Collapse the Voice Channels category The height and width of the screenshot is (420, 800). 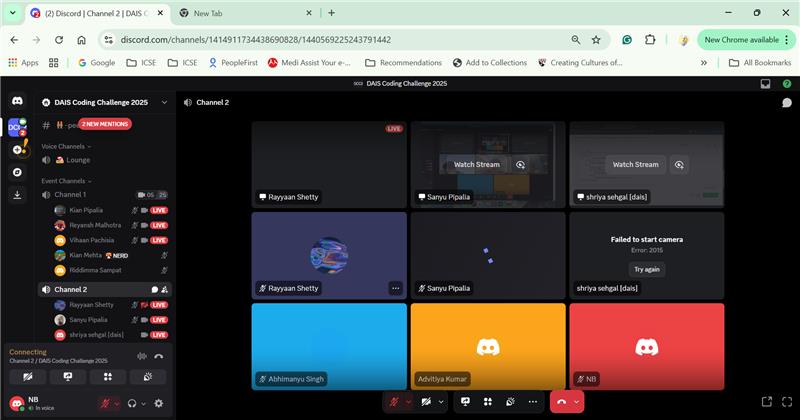pyautogui.click(x=66, y=146)
